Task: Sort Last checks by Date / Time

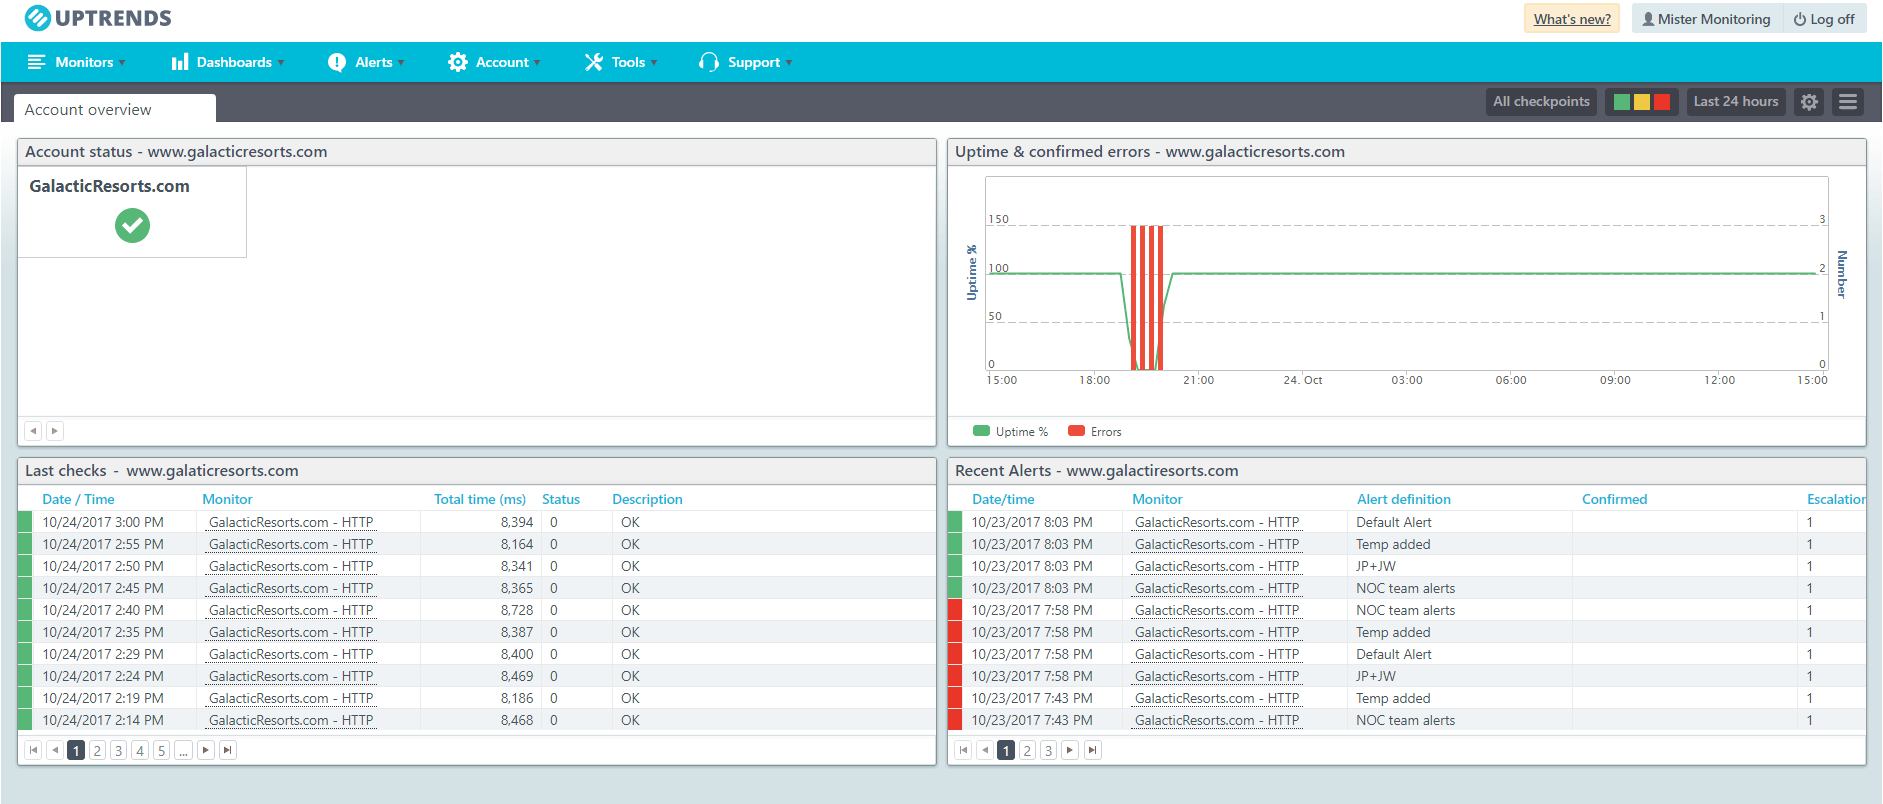Action: point(78,499)
